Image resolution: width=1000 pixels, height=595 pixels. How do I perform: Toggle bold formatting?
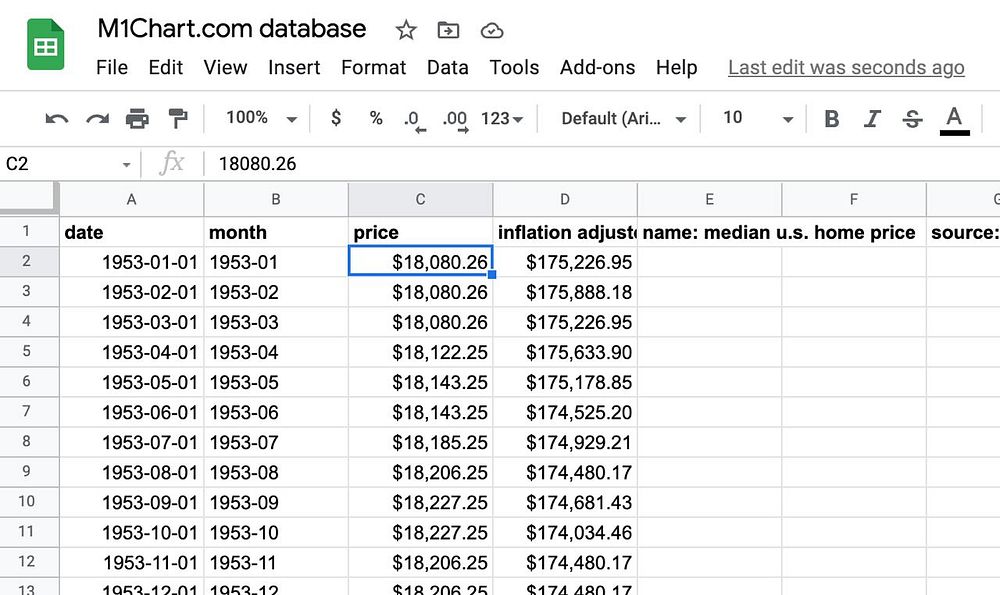coord(831,119)
